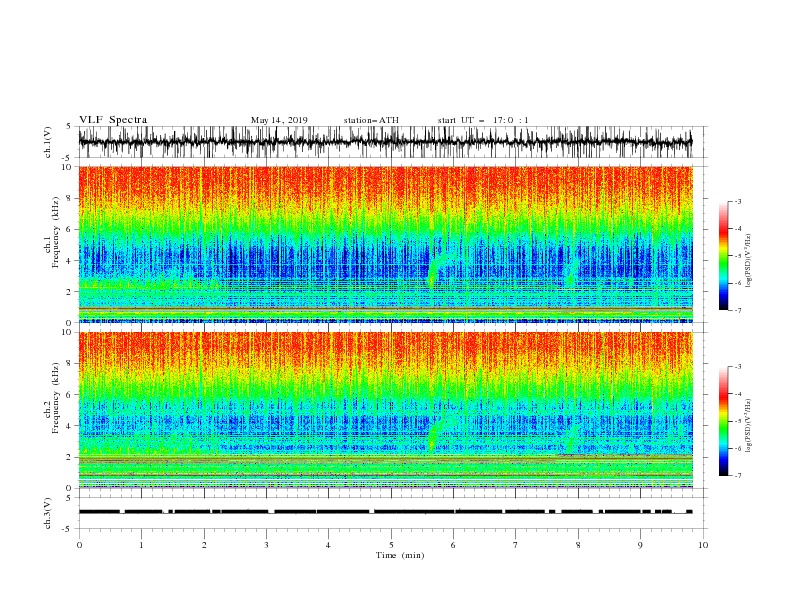Click the 'station=ATH' label
This screenshot has height=612, width=792.
(x=371, y=120)
